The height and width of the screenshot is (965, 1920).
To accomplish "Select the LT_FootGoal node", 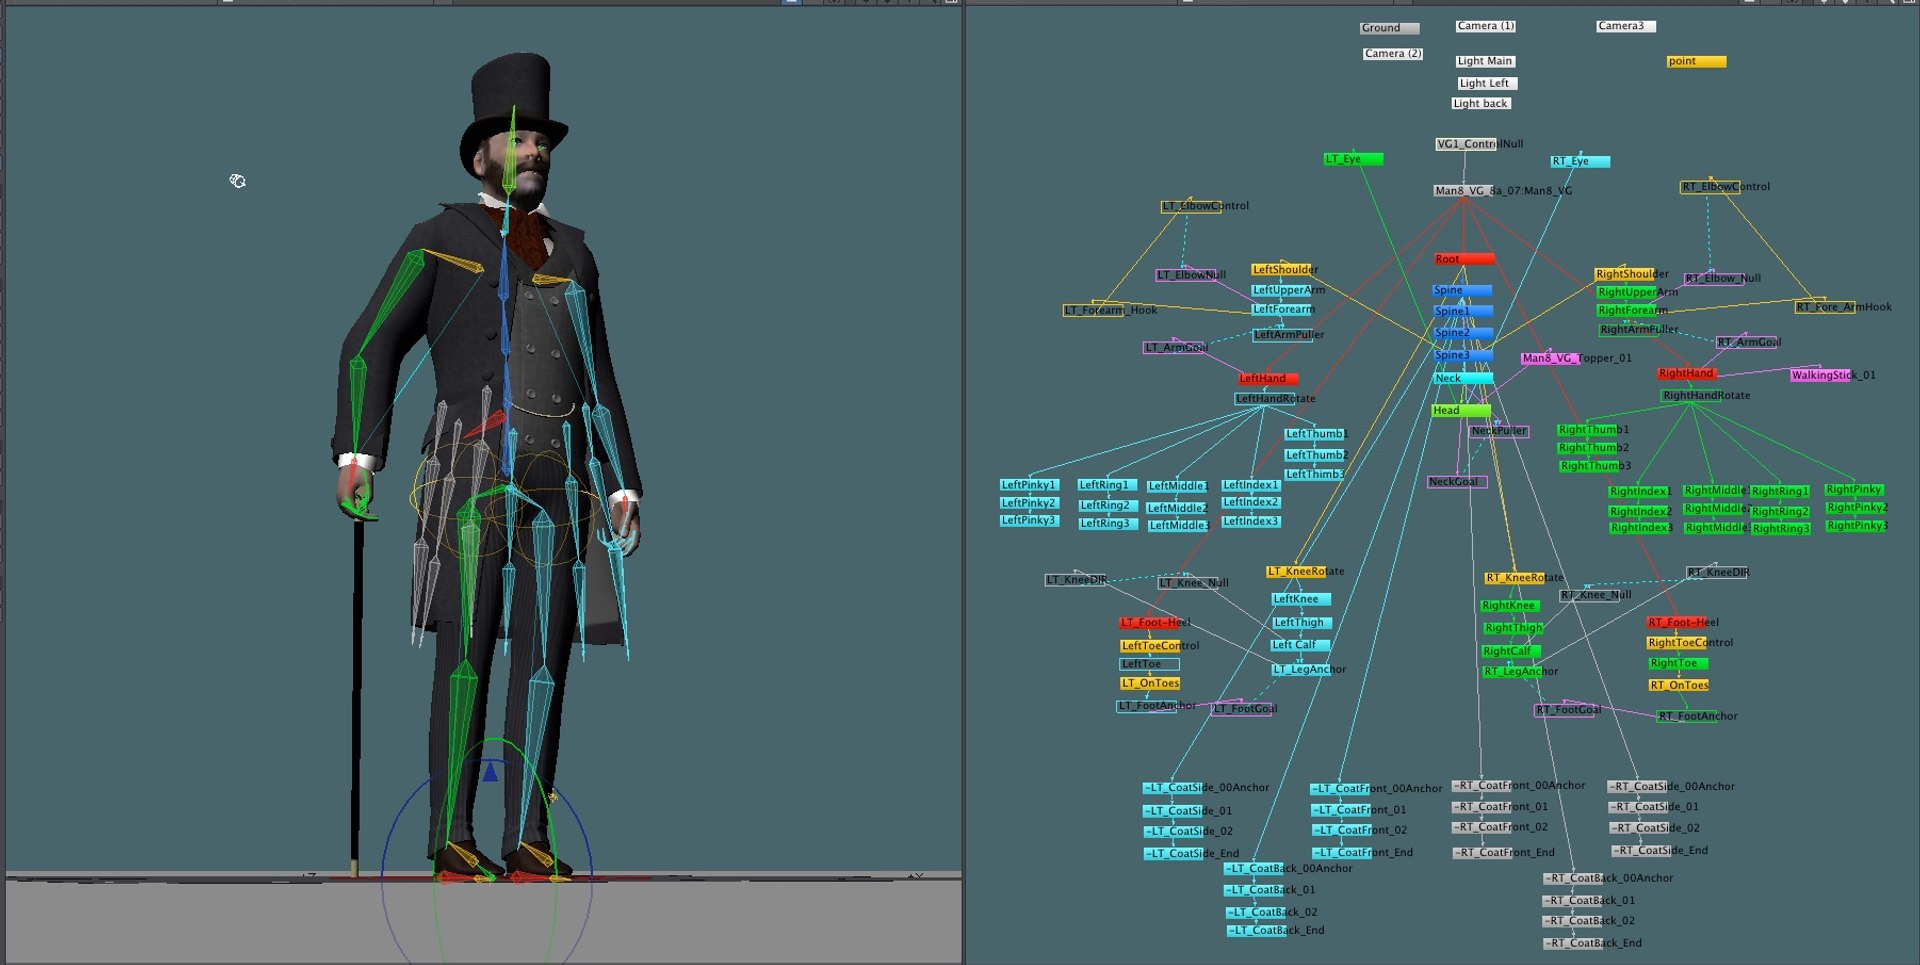I will tap(1244, 709).
